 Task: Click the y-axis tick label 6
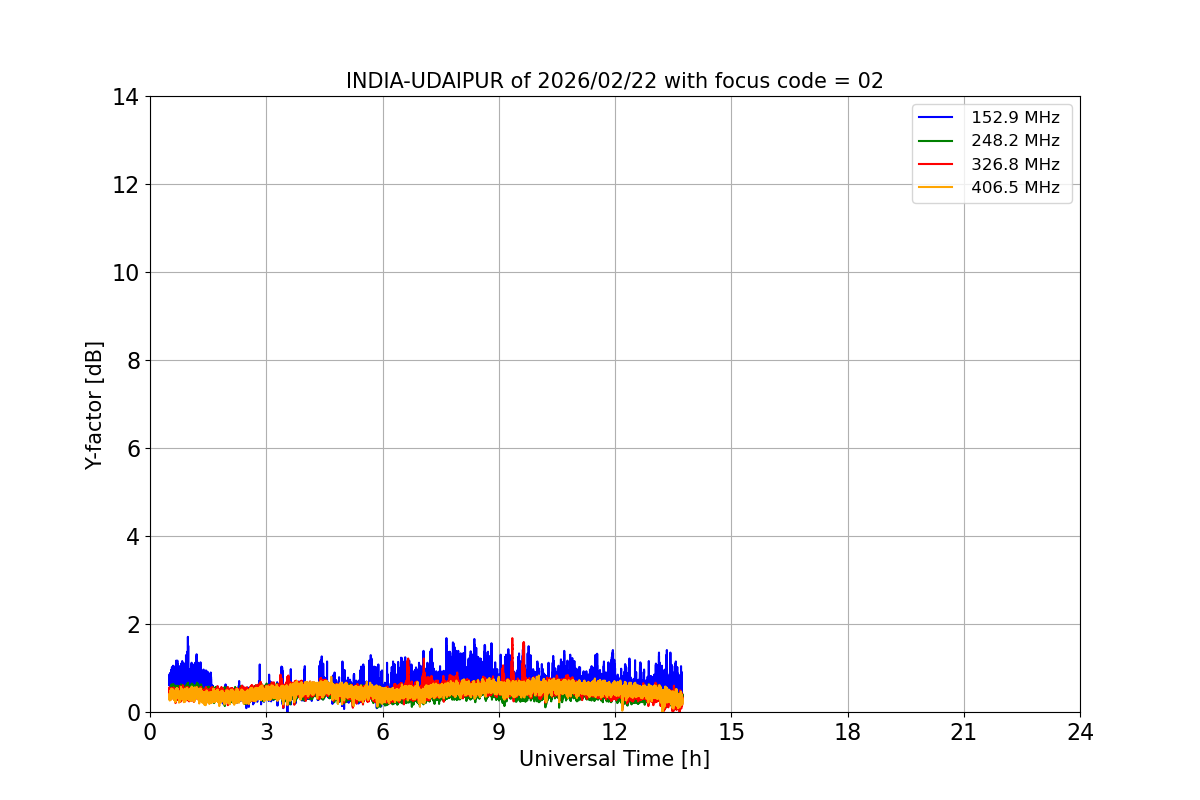point(133,449)
